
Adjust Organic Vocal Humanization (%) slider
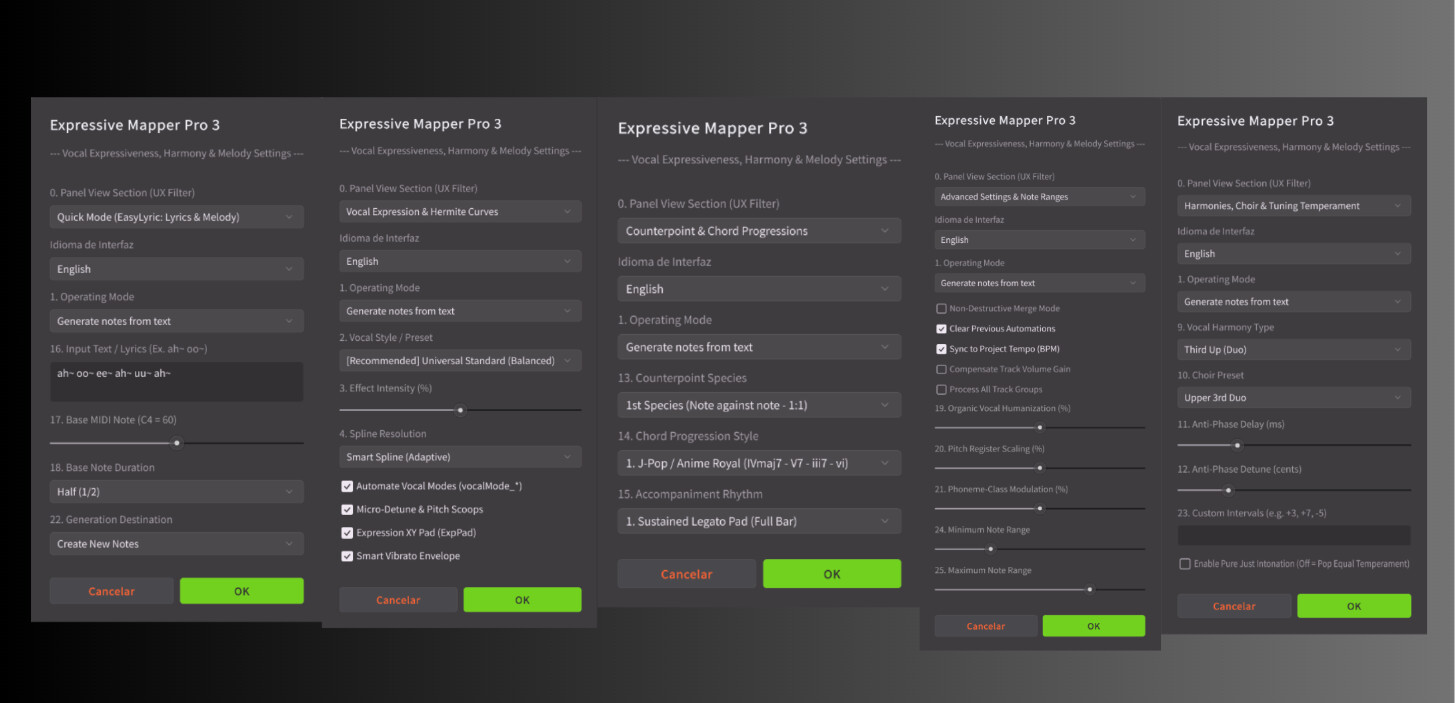1040,427
